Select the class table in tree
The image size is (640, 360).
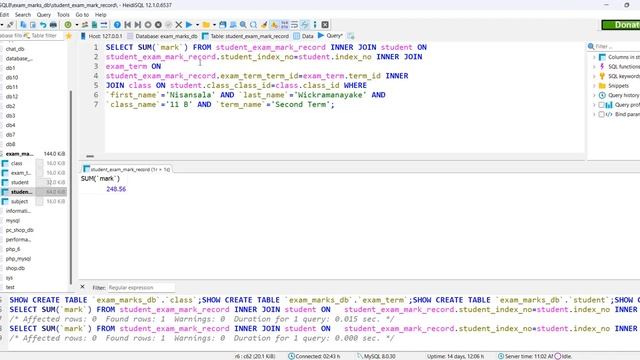tap(17, 163)
